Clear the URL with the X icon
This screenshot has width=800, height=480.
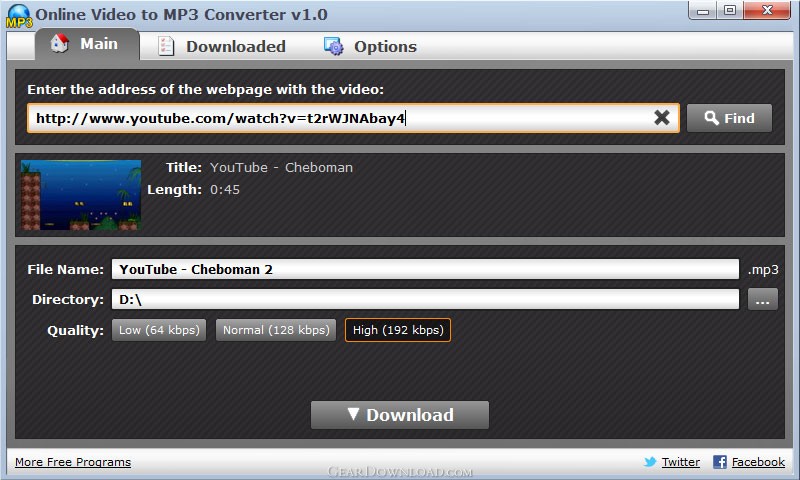pos(662,118)
